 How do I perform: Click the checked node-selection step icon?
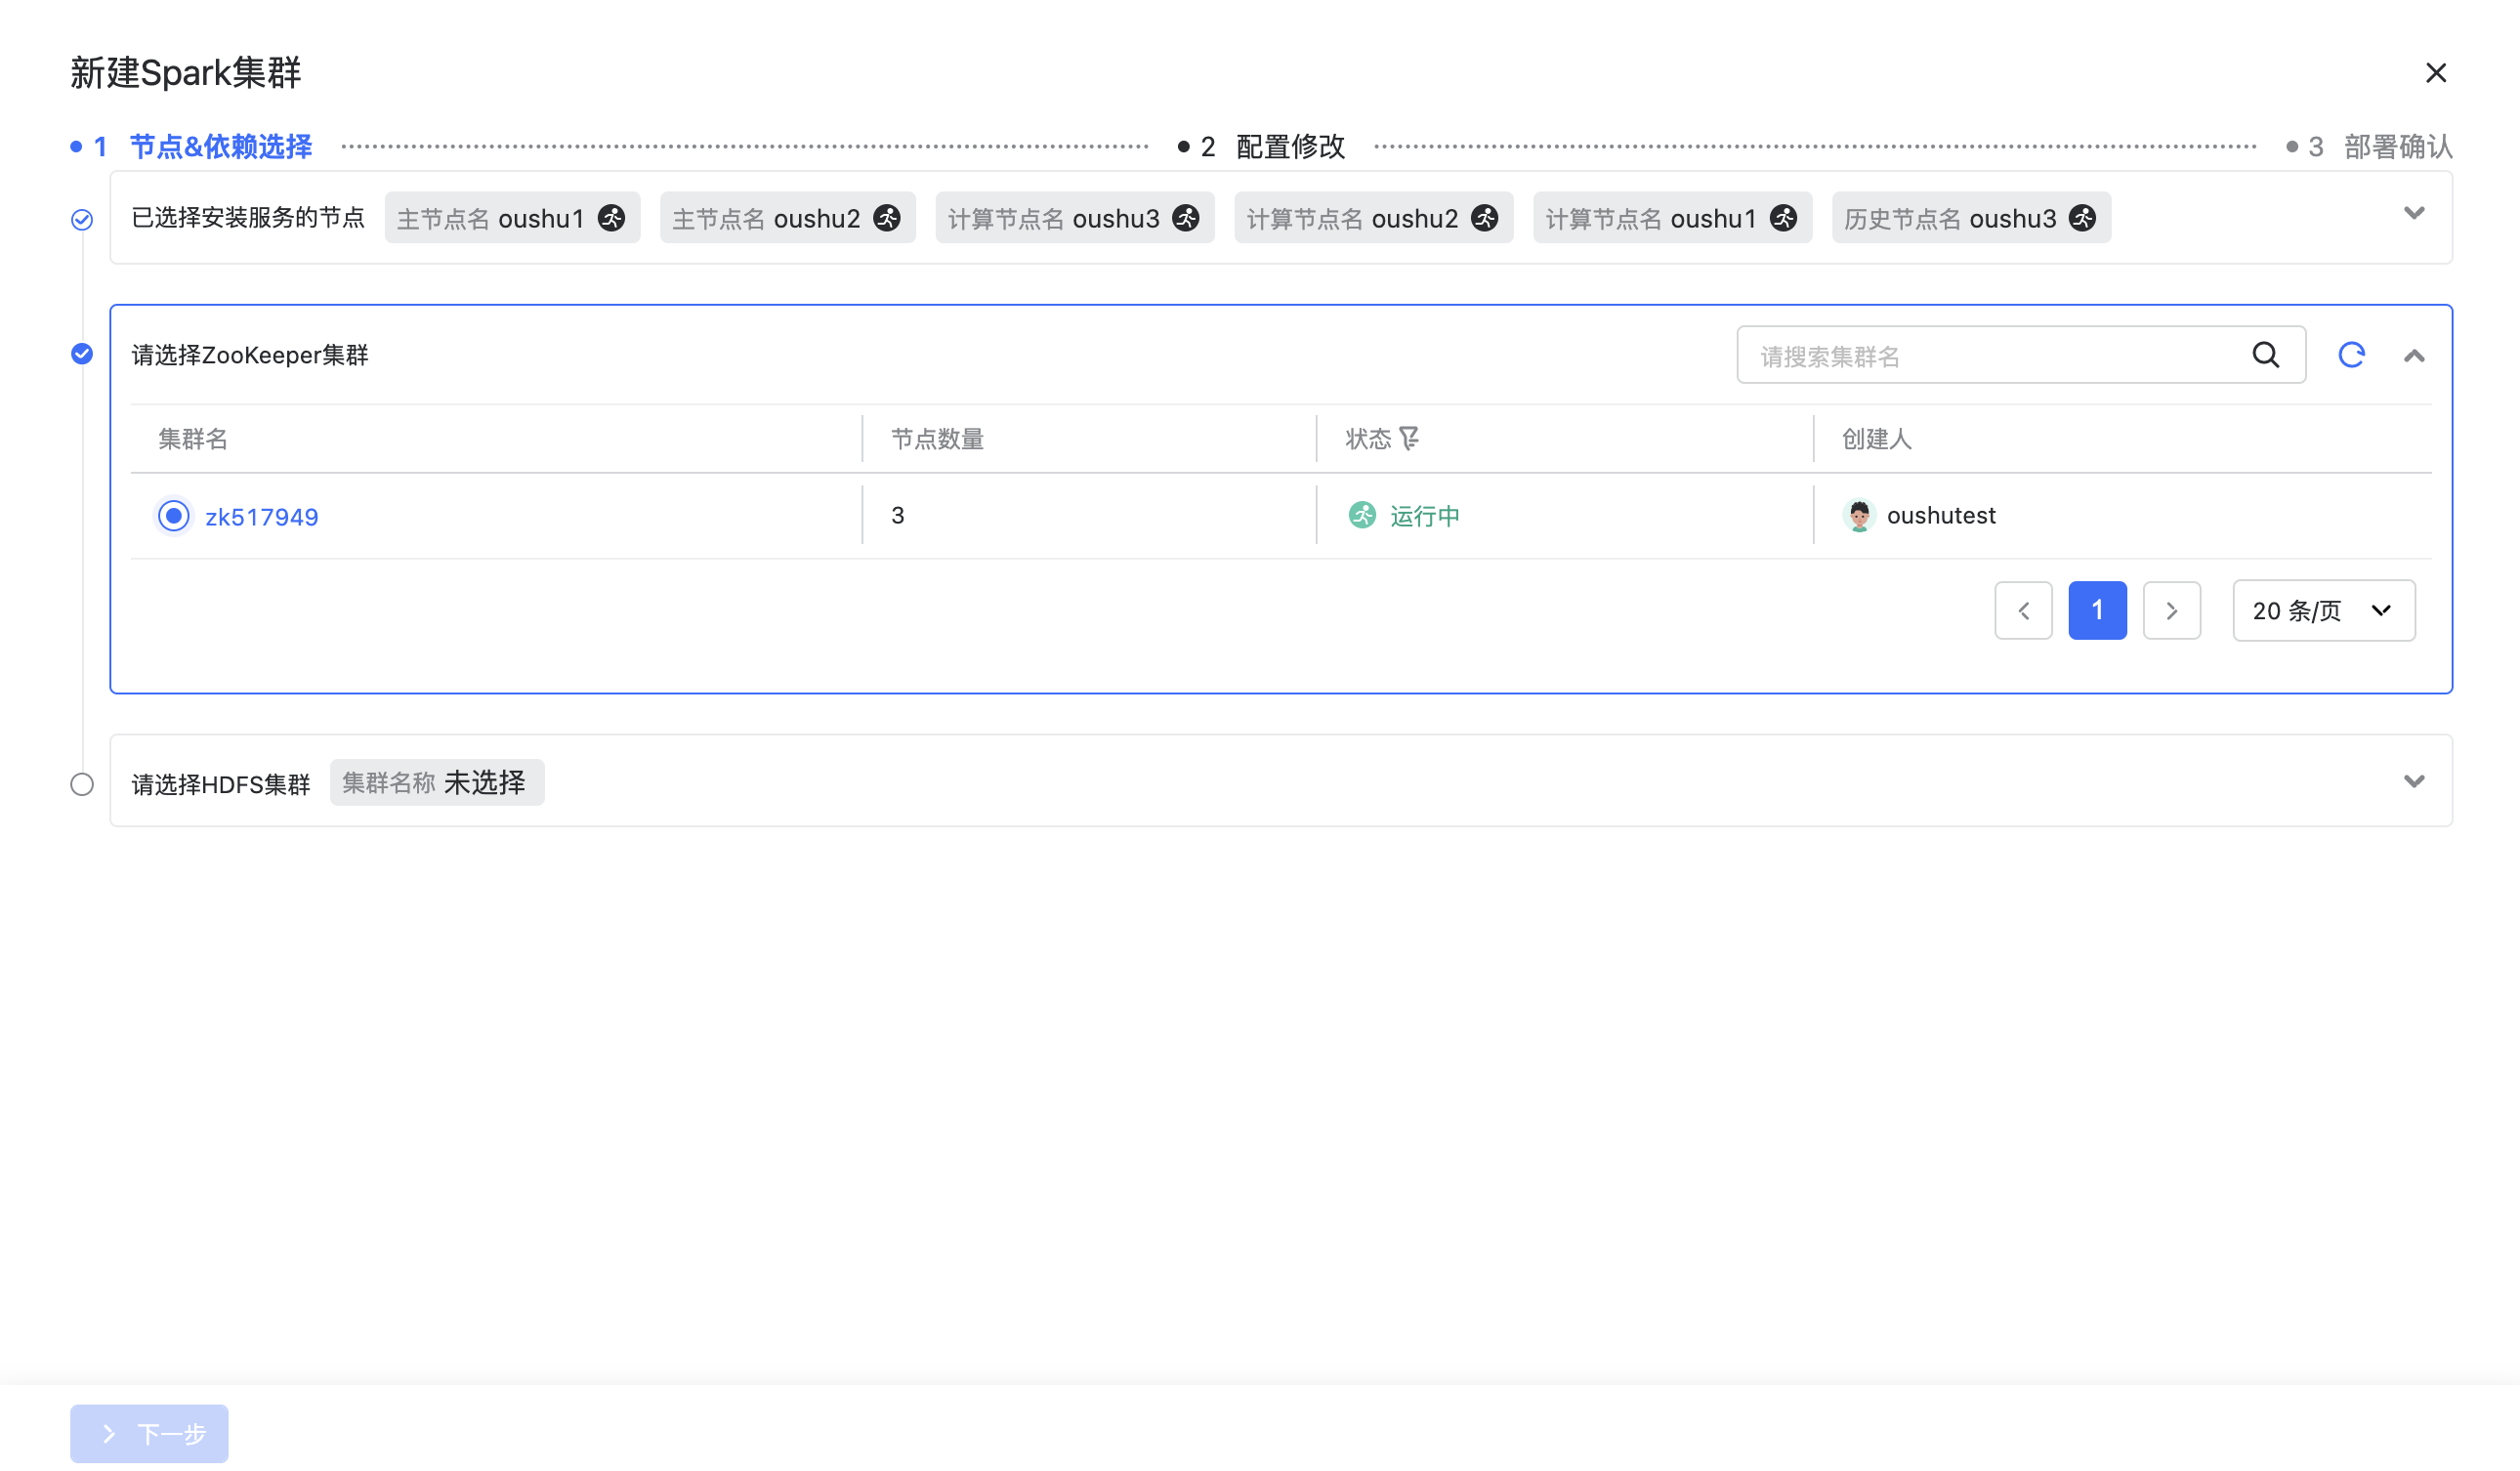tap(82, 219)
